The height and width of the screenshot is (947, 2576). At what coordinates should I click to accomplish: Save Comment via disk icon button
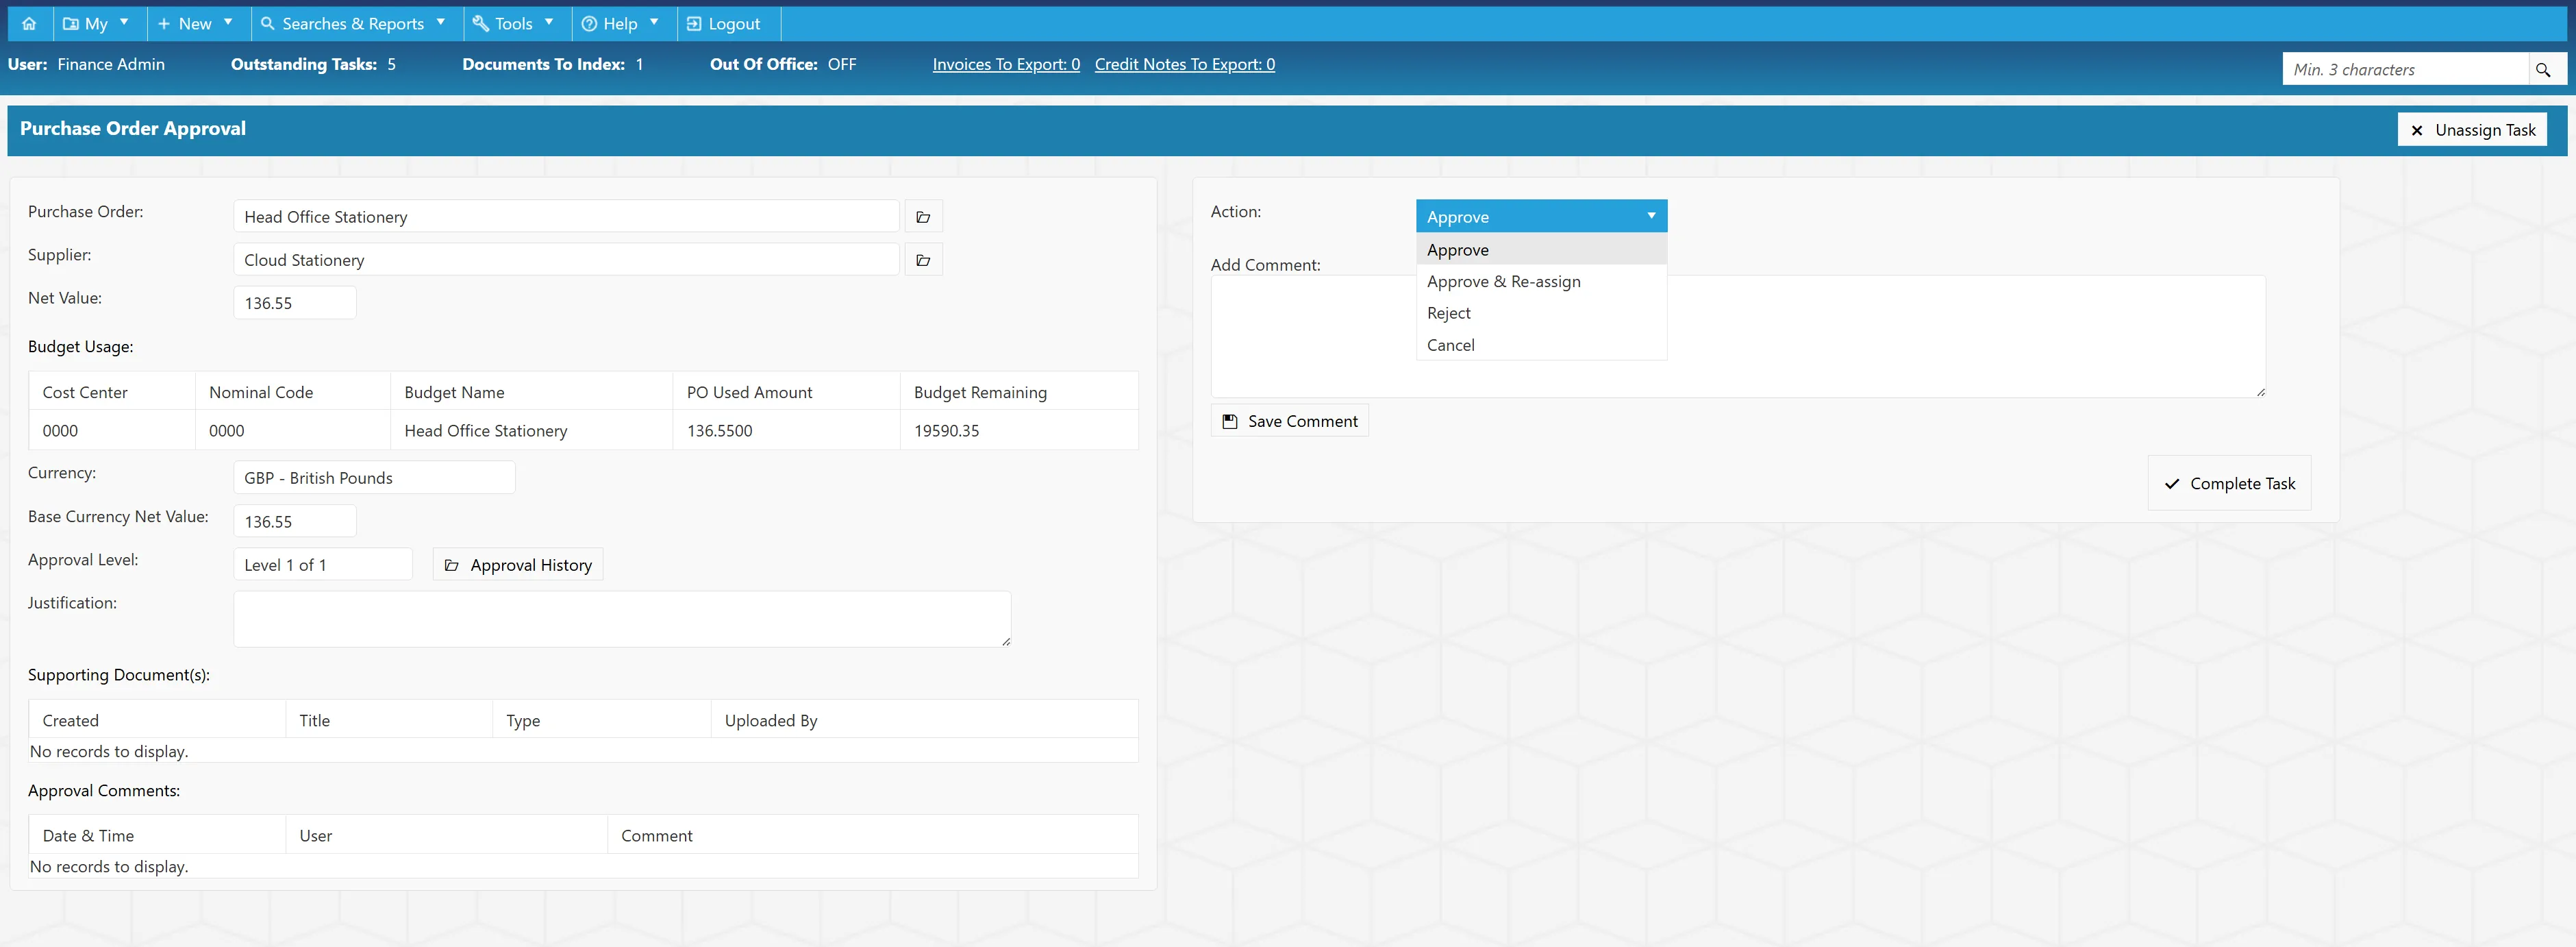(x=1289, y=421)
